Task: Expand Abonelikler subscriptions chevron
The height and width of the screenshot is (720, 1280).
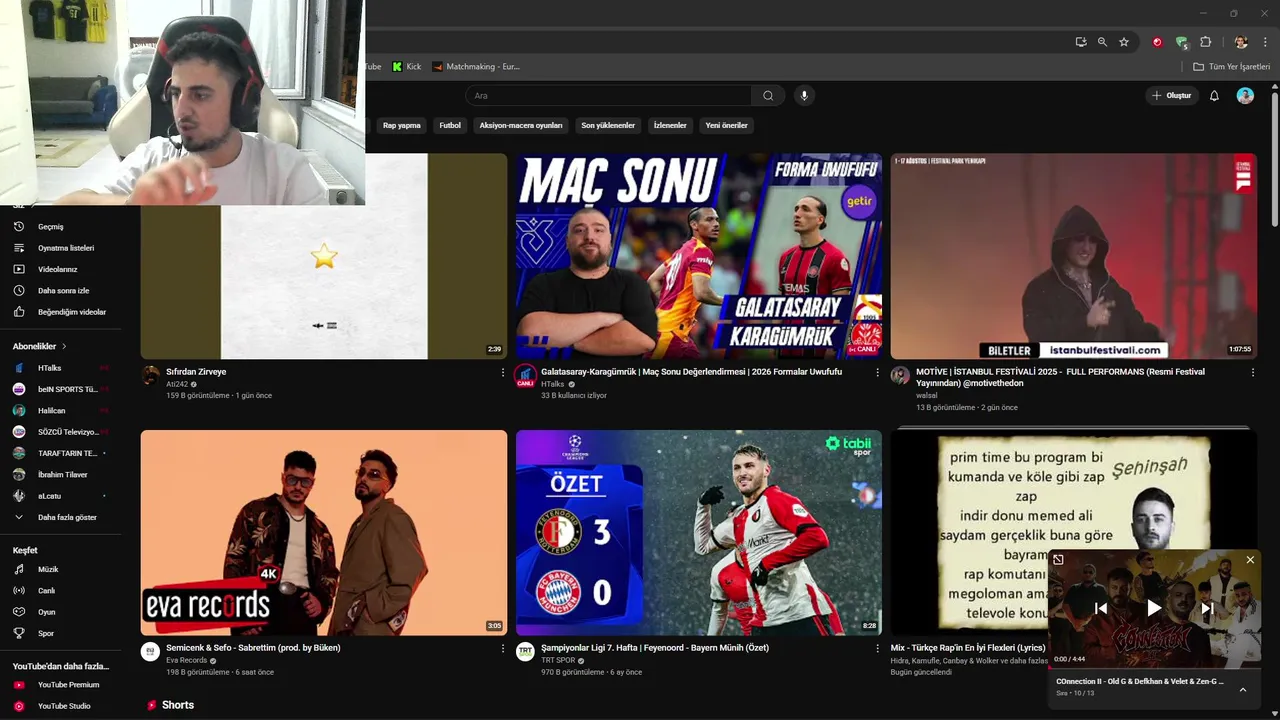Action: point(64,346)
